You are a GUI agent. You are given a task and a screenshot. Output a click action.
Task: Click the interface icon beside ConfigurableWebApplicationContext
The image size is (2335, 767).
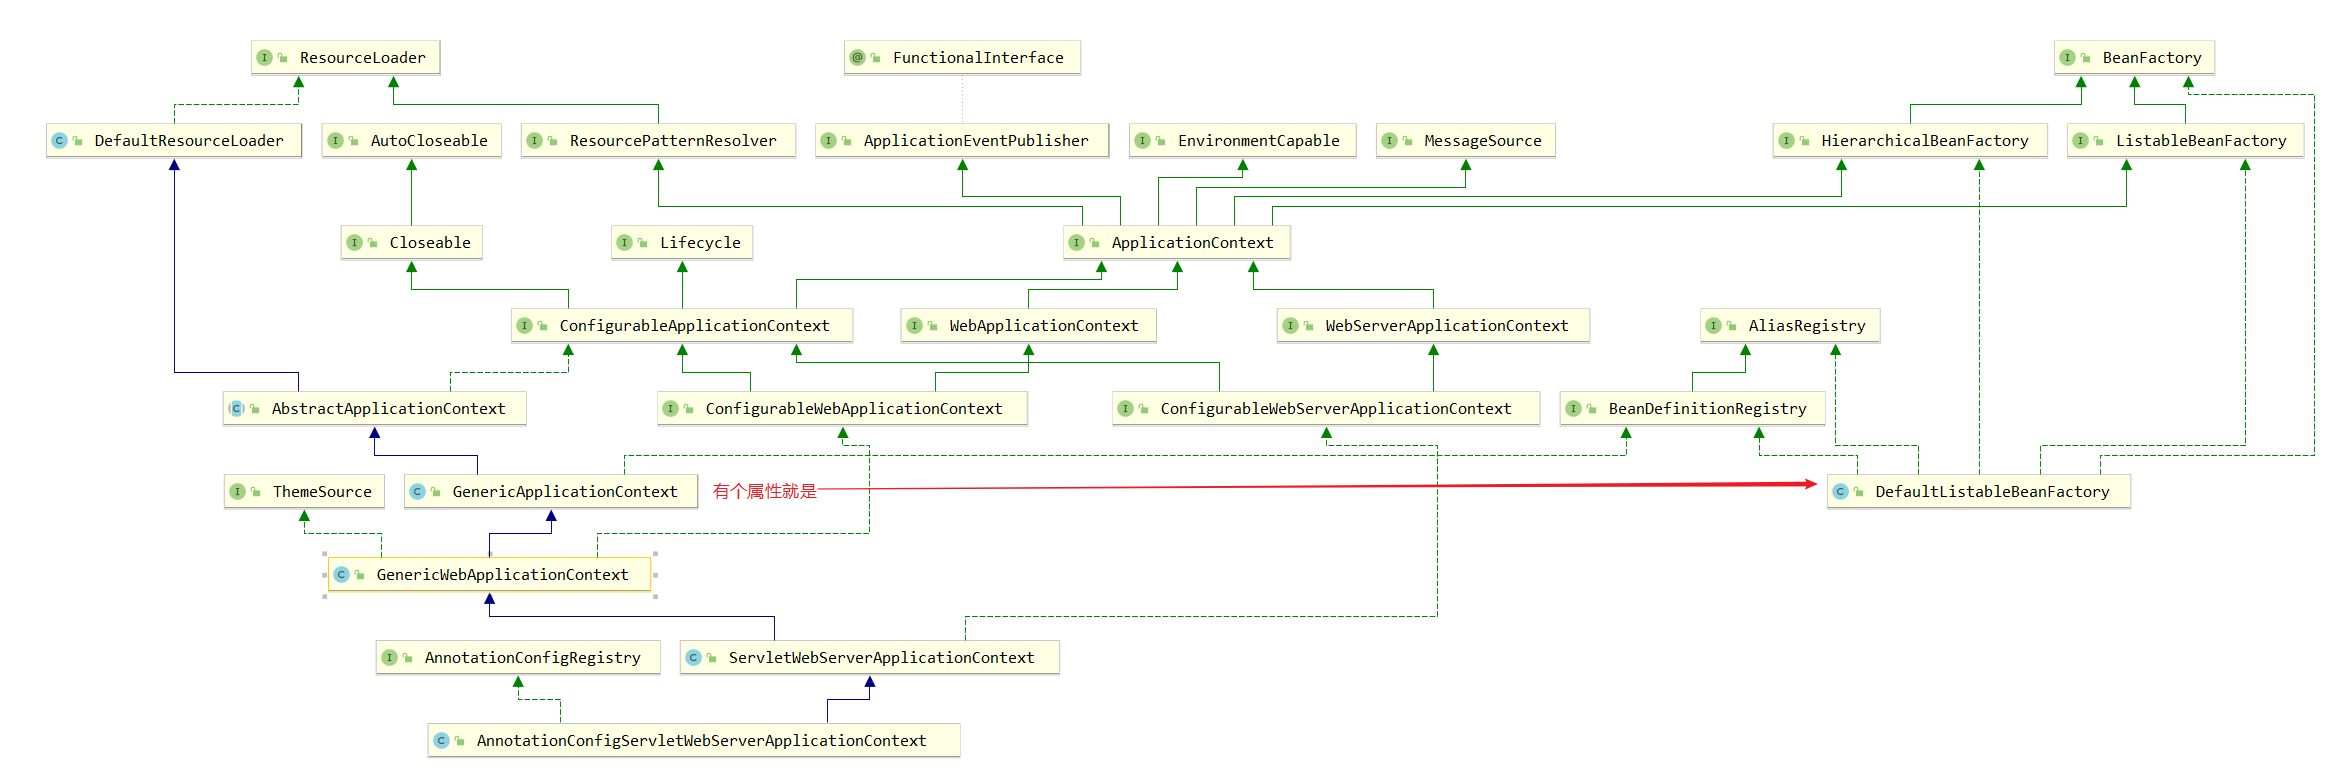pyautogui.click(x=670, y=409)
